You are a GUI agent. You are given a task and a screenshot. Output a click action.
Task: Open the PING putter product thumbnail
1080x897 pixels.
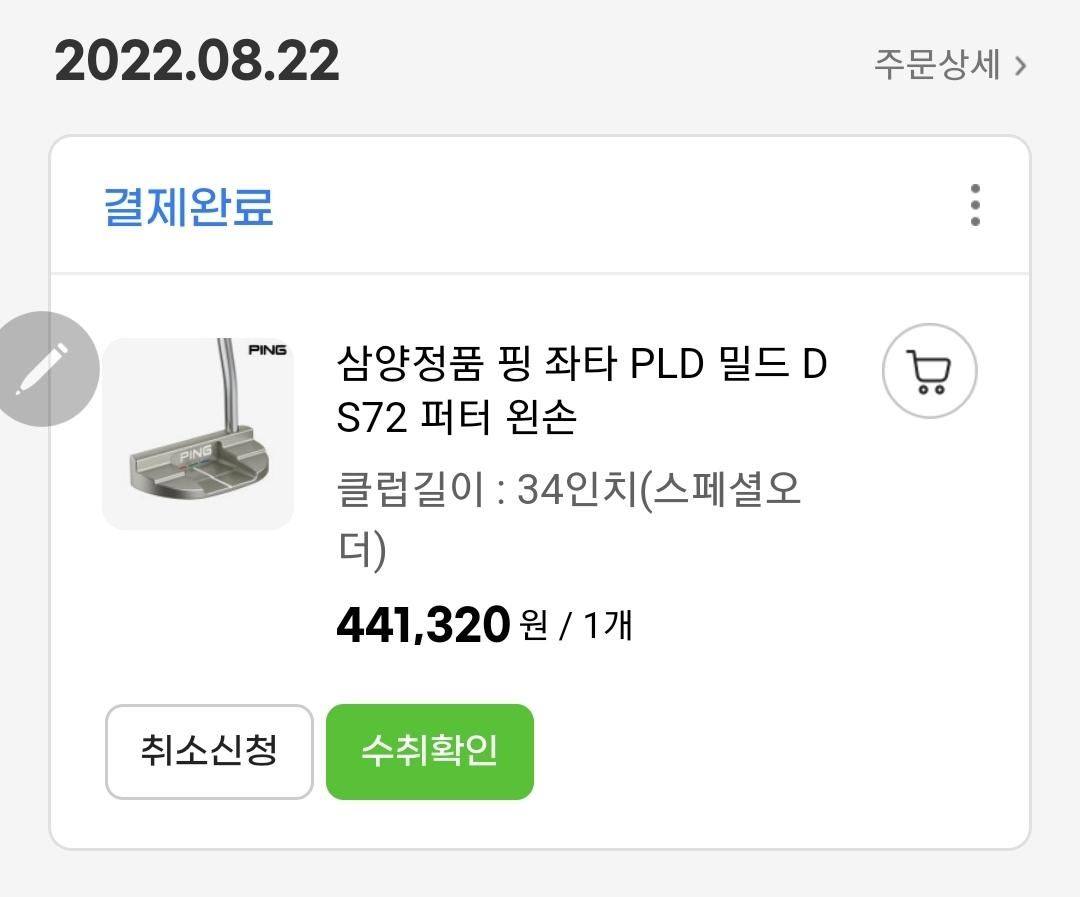pyautogui.click(x=198, y=433)
